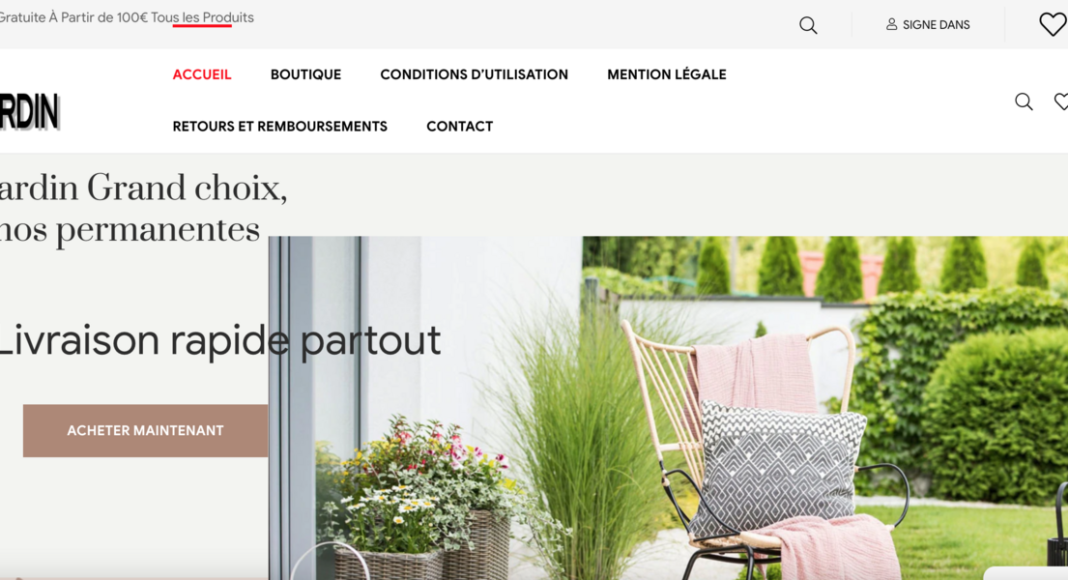Screen dimensions: 1068x580
Task: Click the SIGNE DANS sign-in text
Action: click(936, 25)
